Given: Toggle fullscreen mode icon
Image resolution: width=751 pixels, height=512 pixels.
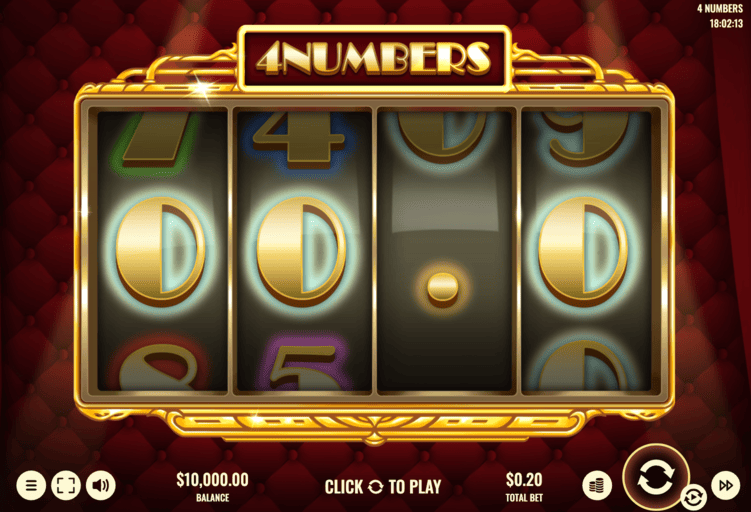Looking at the screenshot, I should click(66, 485).
